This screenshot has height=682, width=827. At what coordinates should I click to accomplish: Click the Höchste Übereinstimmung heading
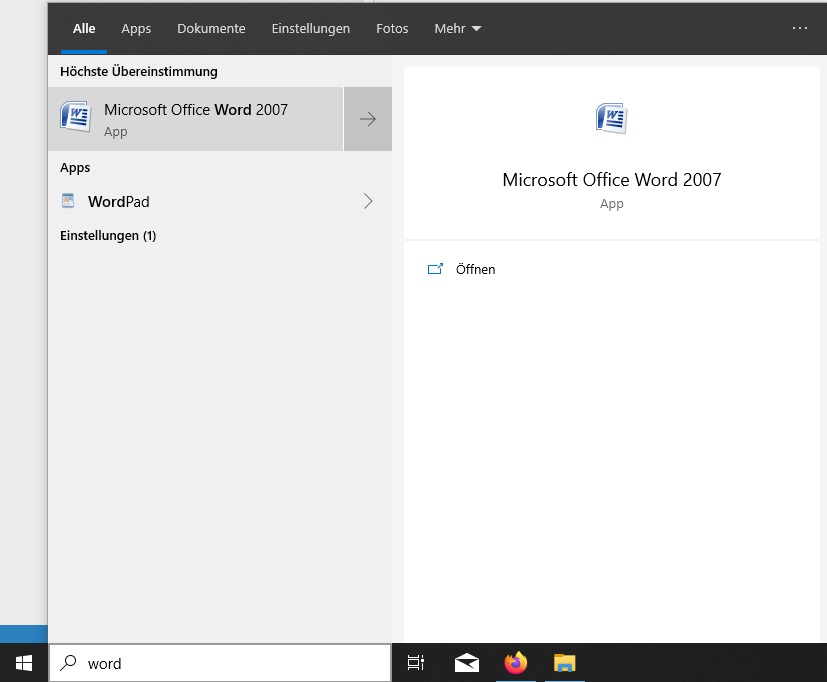[139, 71]
